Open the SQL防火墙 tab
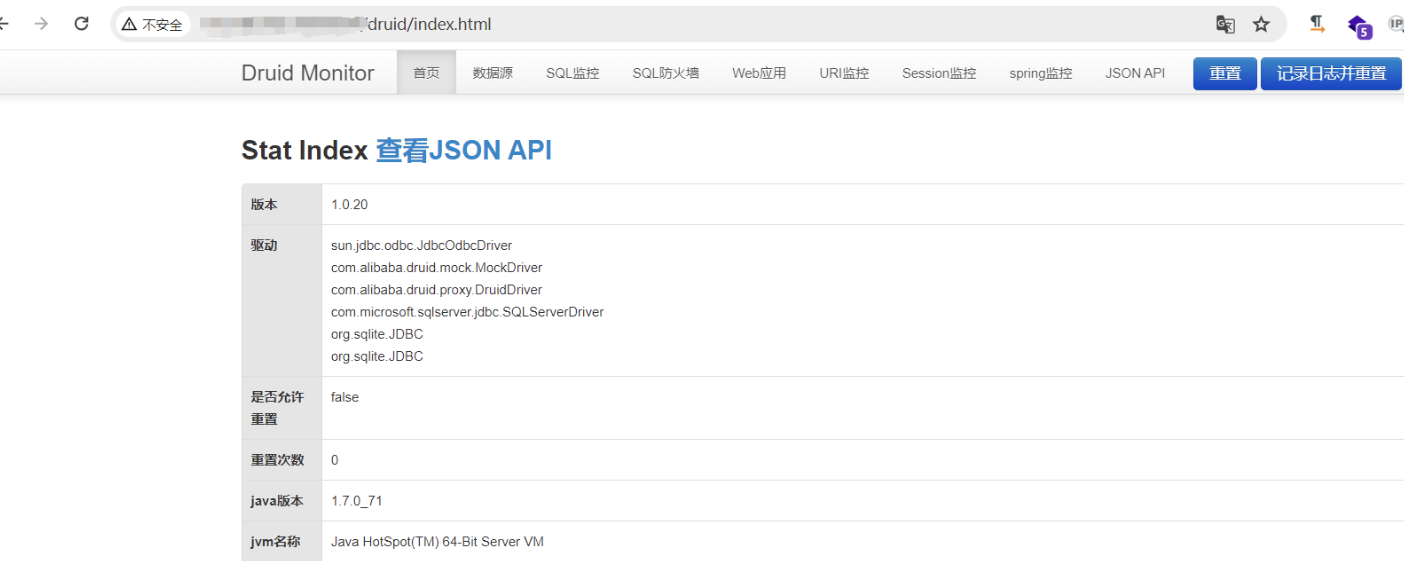 pos(666,73)
